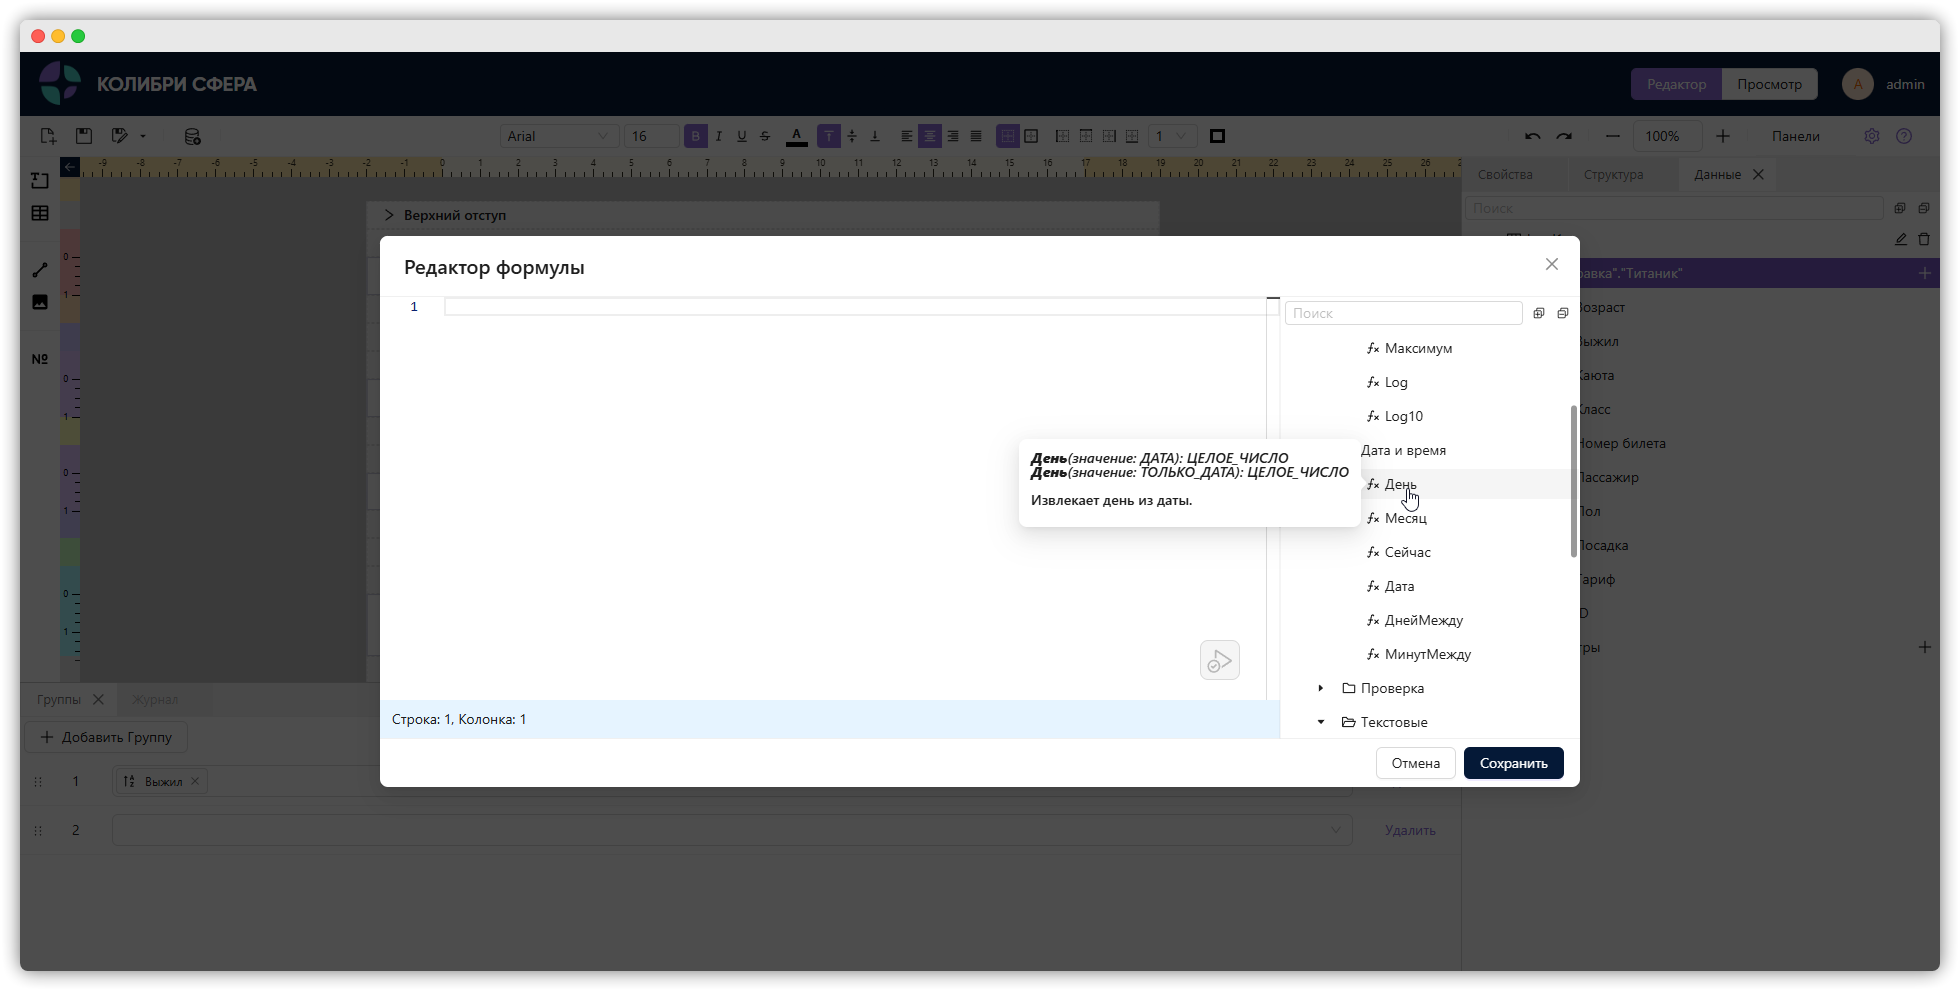This screenshot has width=1960, height=991.
Task: Add field next to "Титаник" source
Action: tap(1925, 273)
